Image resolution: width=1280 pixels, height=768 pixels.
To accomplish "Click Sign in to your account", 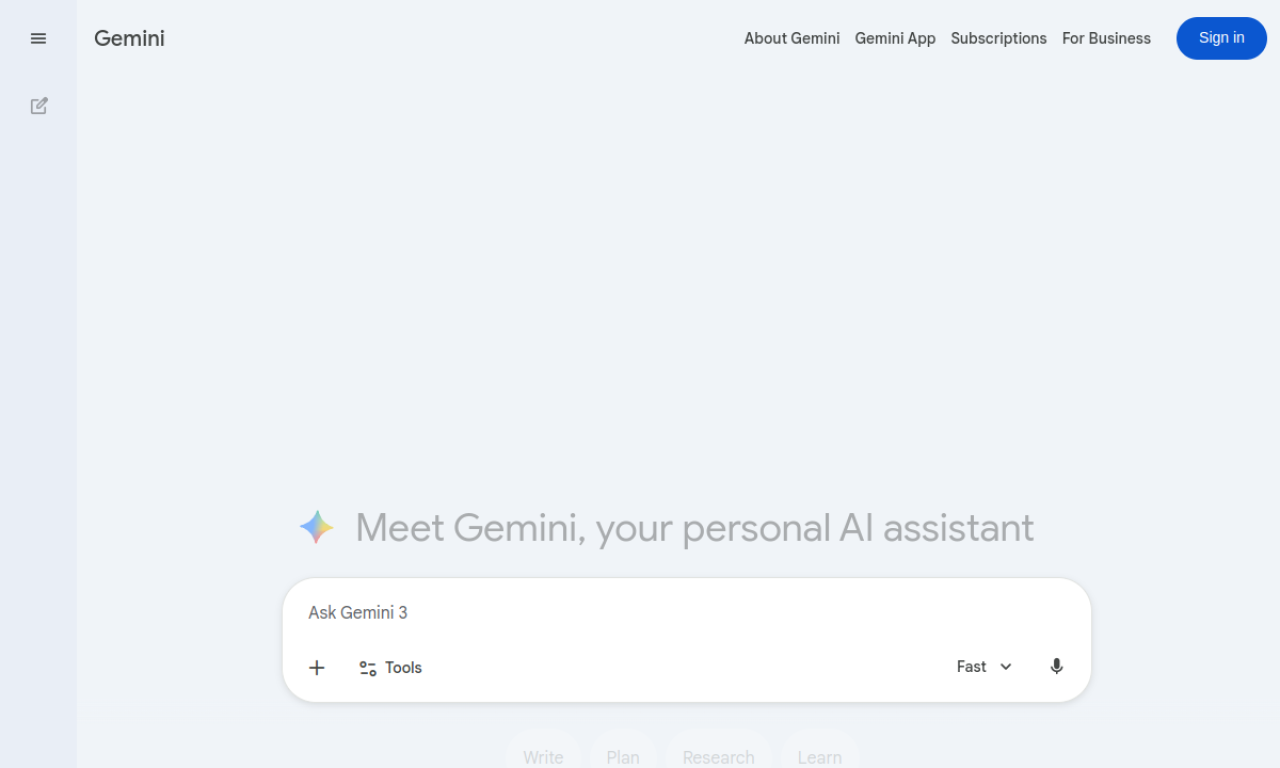I will pos(1221,38).
